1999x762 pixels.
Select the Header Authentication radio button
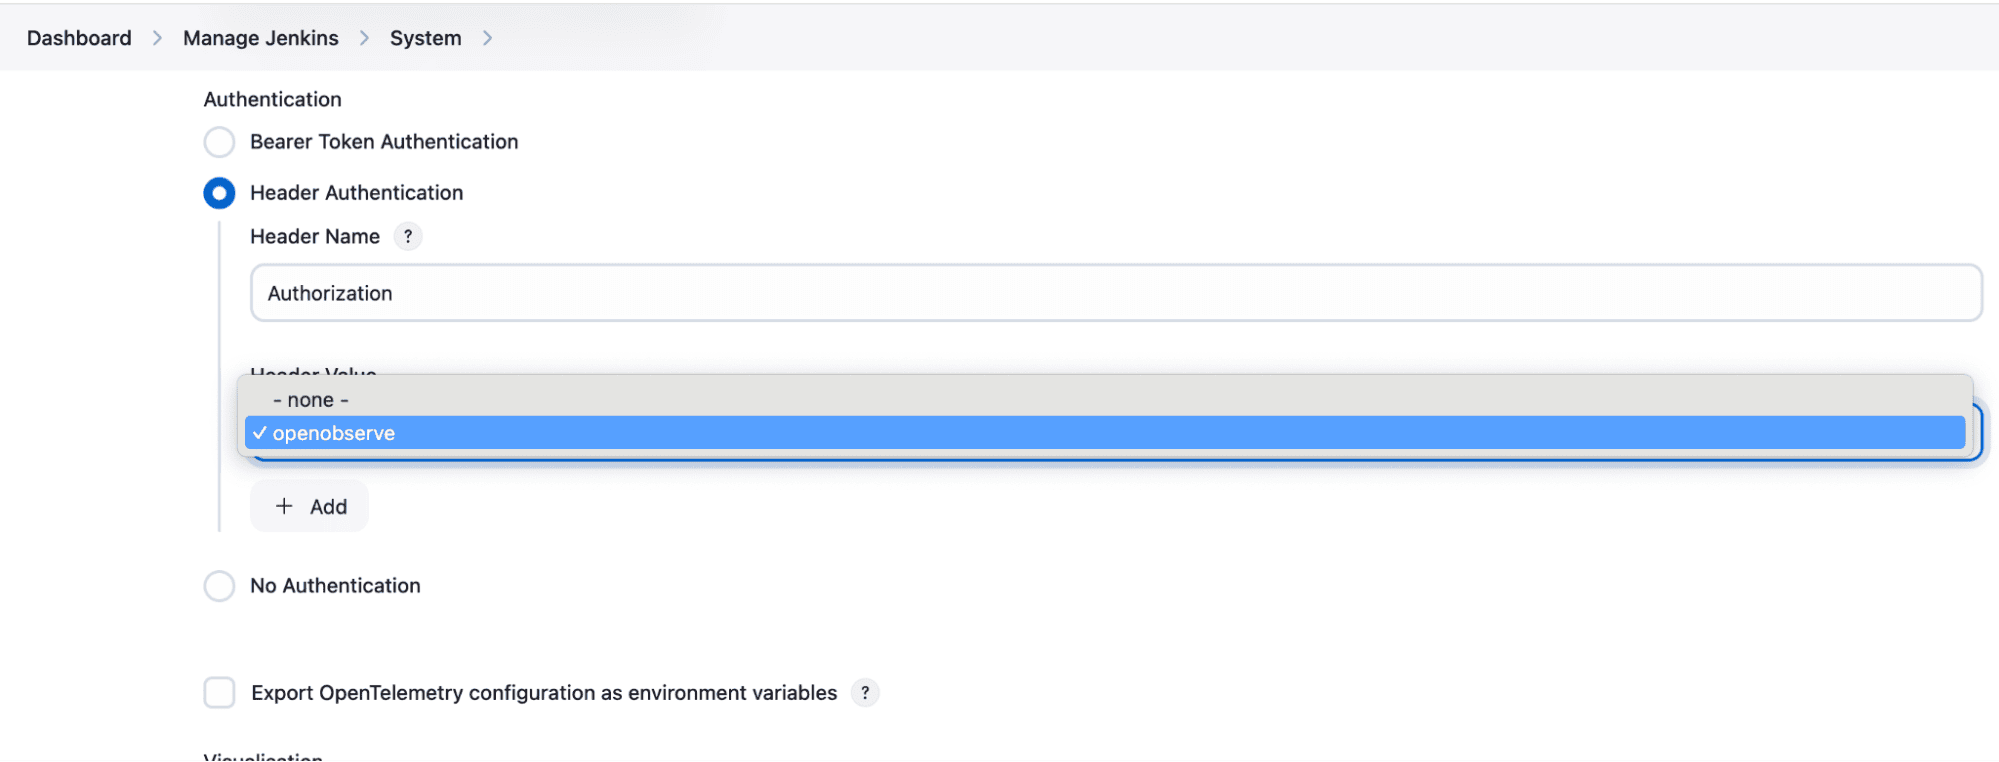tap(219, 193)
